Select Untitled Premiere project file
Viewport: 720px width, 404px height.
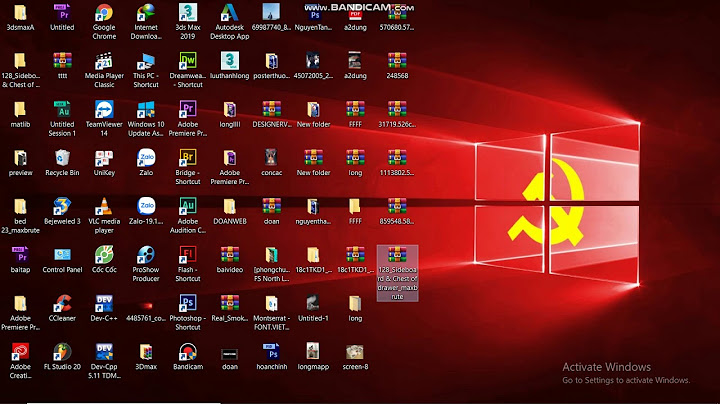click(x=62, y=13)
